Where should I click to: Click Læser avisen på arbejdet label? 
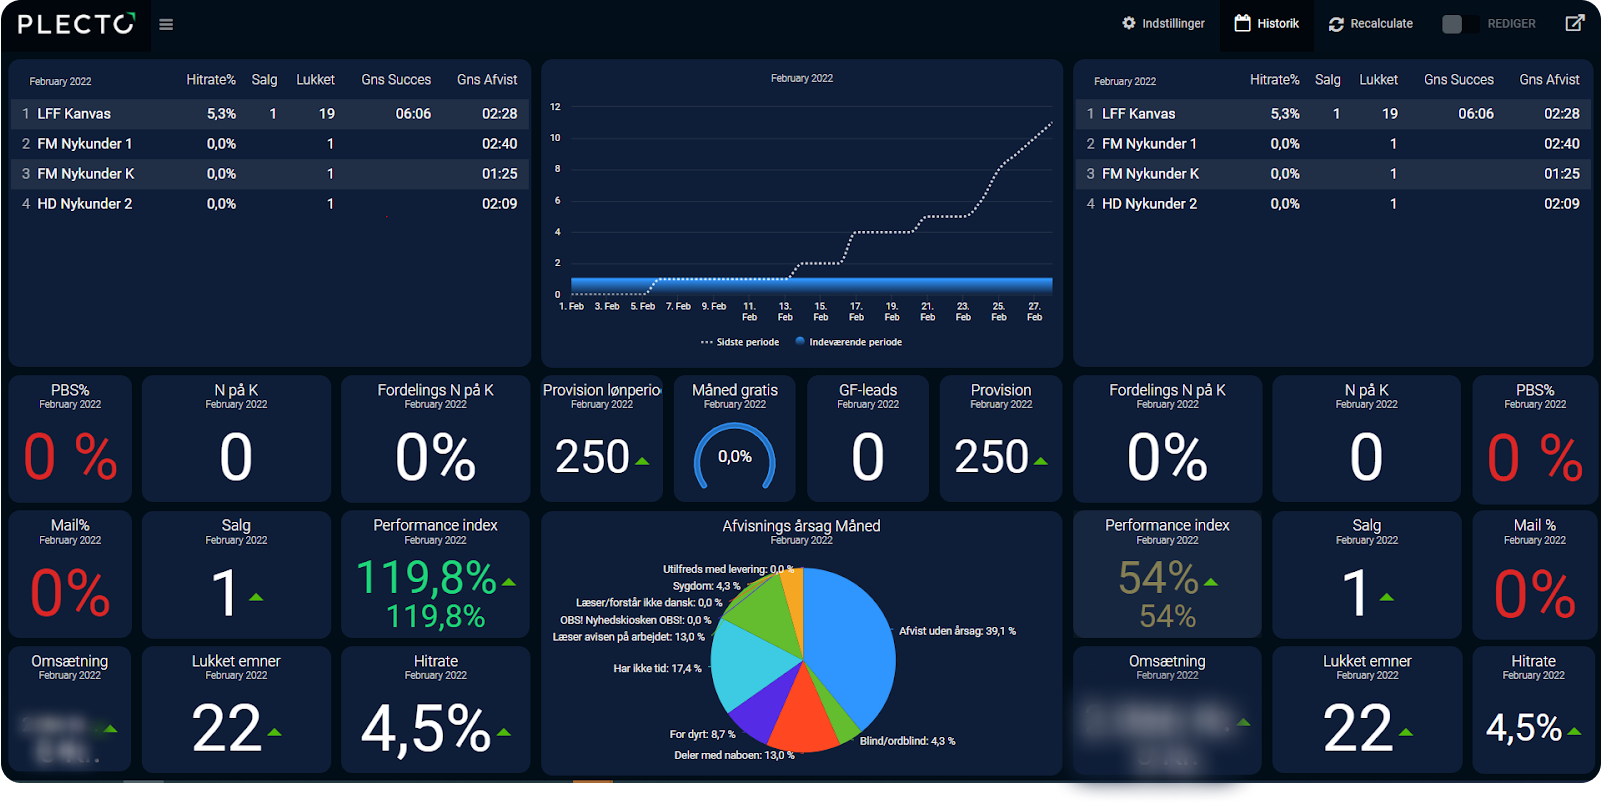point(628,637)
